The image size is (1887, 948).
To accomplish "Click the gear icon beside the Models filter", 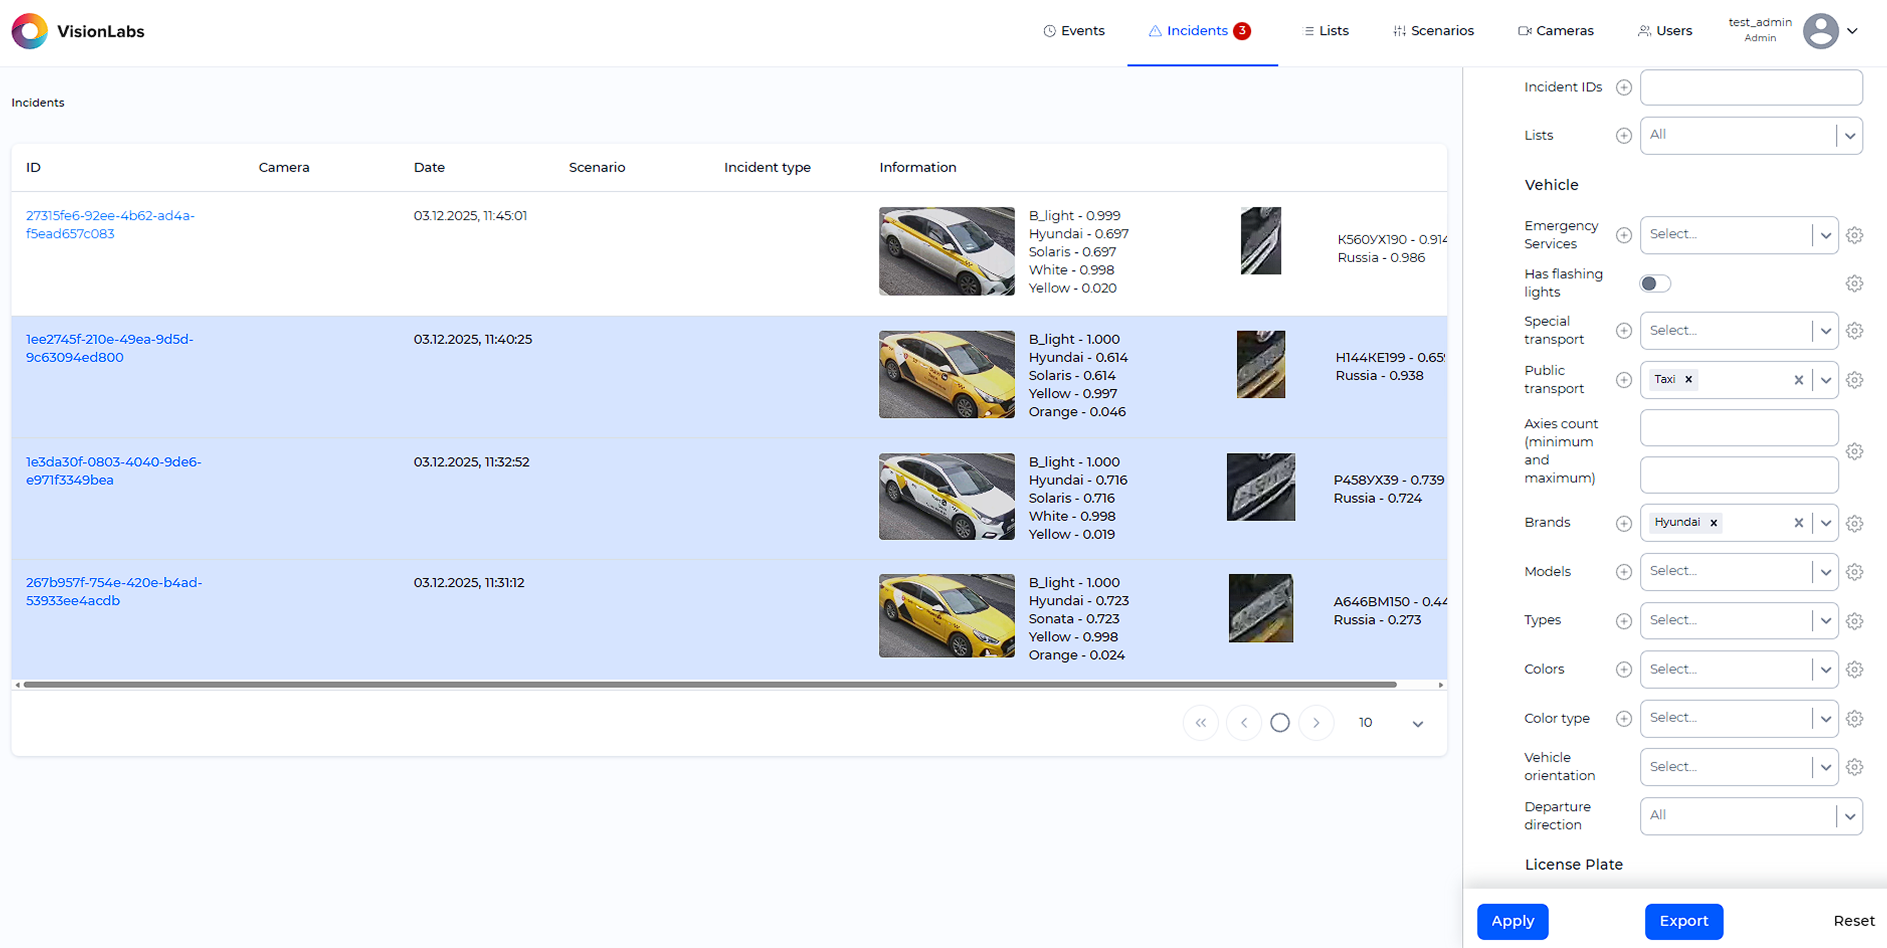I will [x=1855, y=571].
